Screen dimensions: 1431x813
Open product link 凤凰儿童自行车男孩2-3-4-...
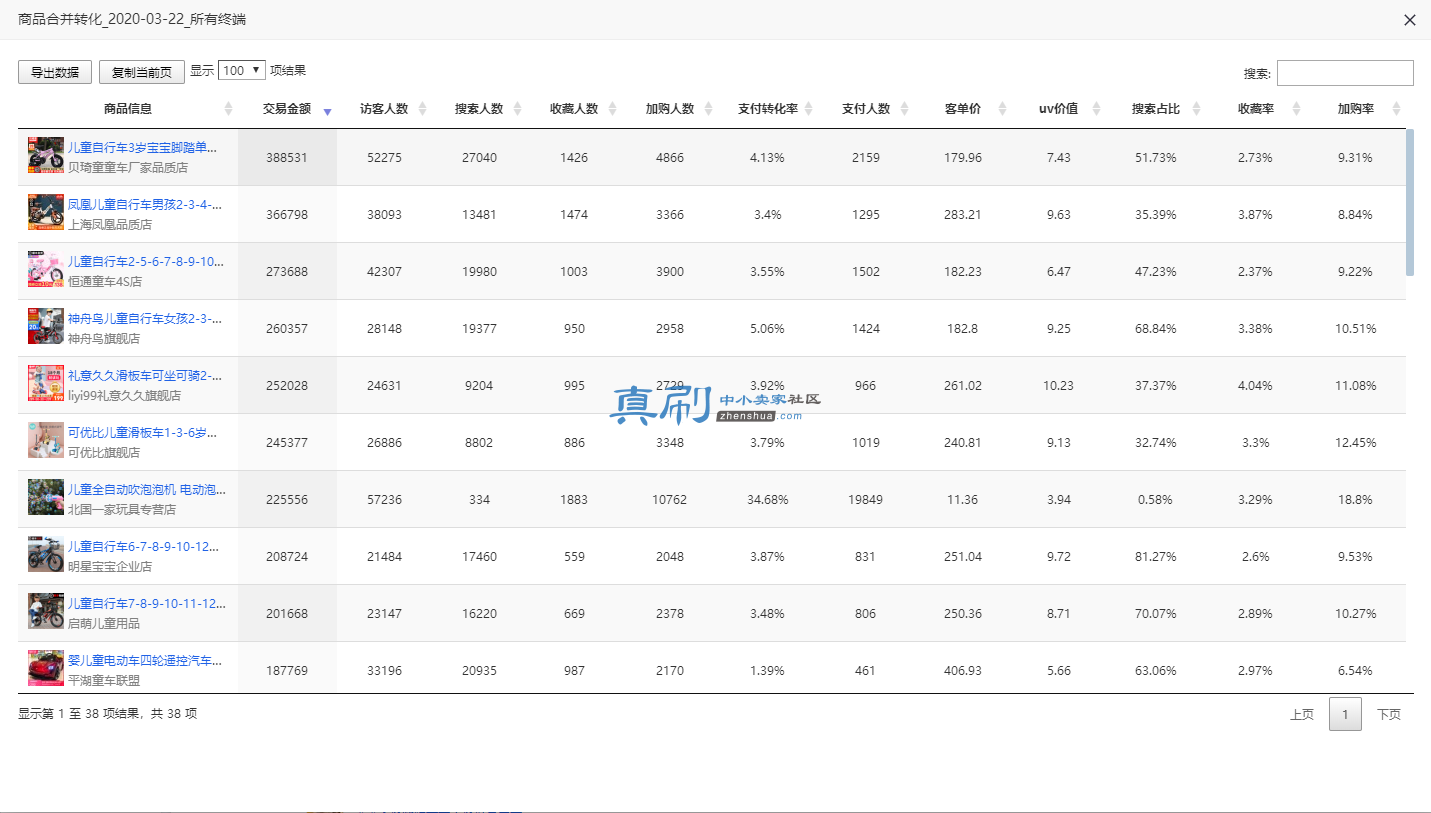coord(145,205)
